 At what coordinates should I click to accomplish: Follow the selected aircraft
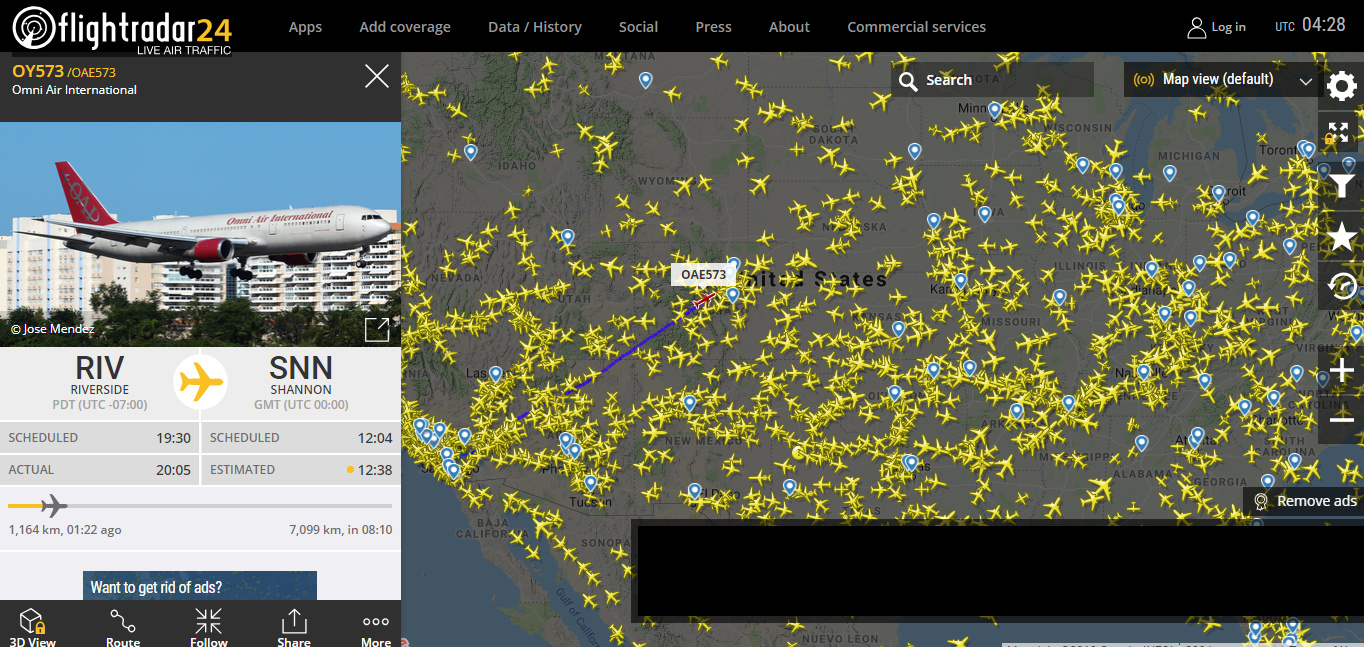[209, 626]
